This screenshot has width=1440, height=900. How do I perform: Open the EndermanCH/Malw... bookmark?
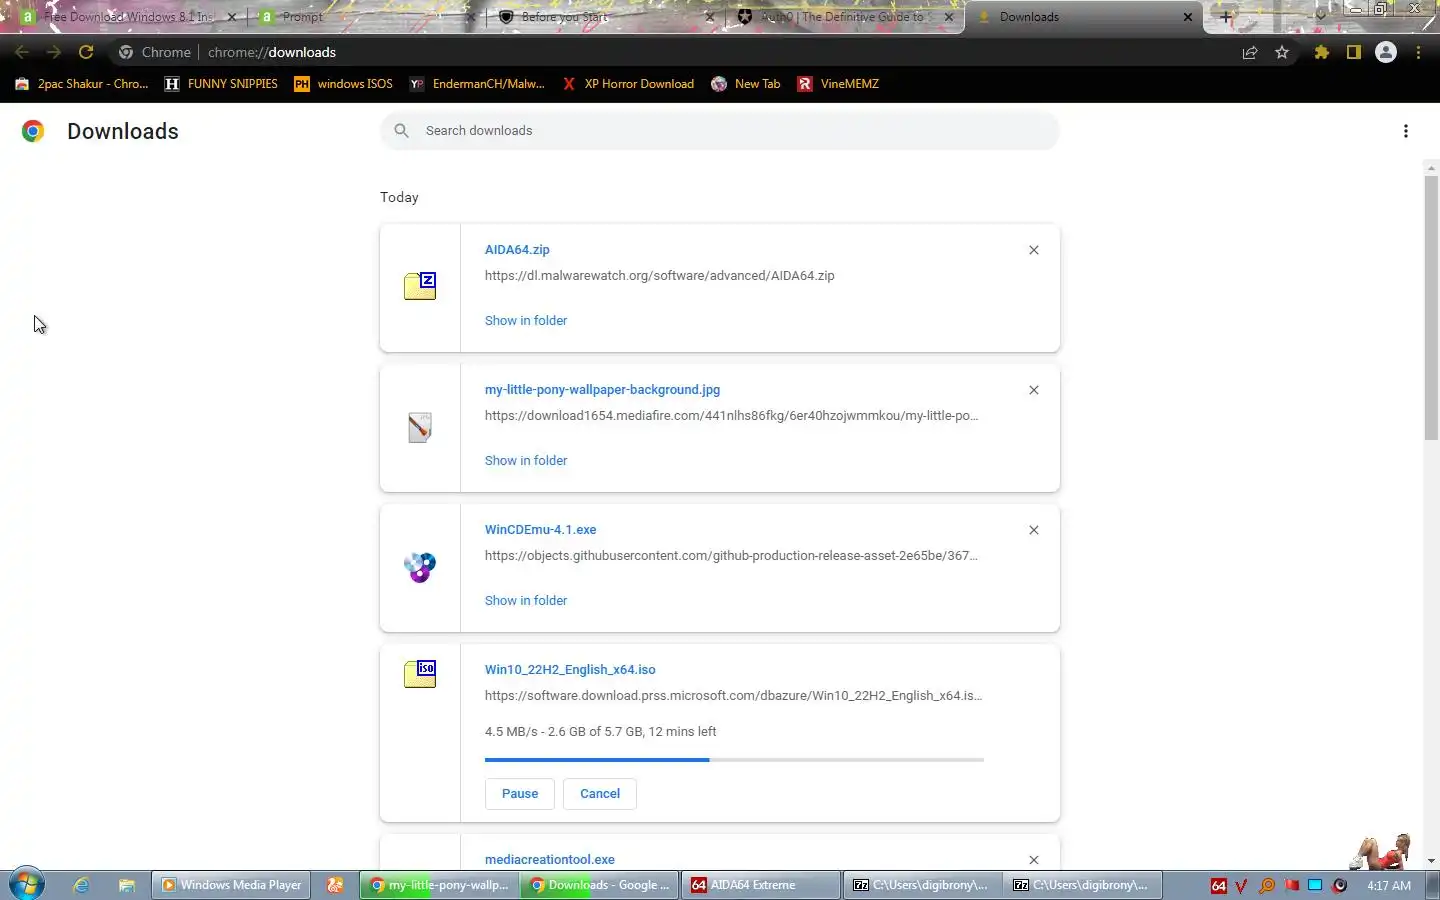point(477,84)
